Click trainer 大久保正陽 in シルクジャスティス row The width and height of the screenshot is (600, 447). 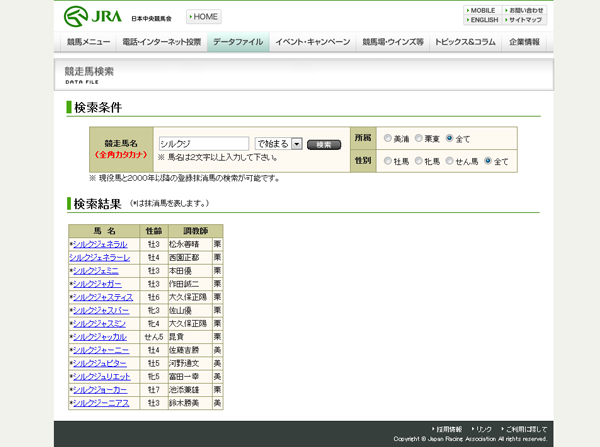pyautogui.click(x=188, y=297)
